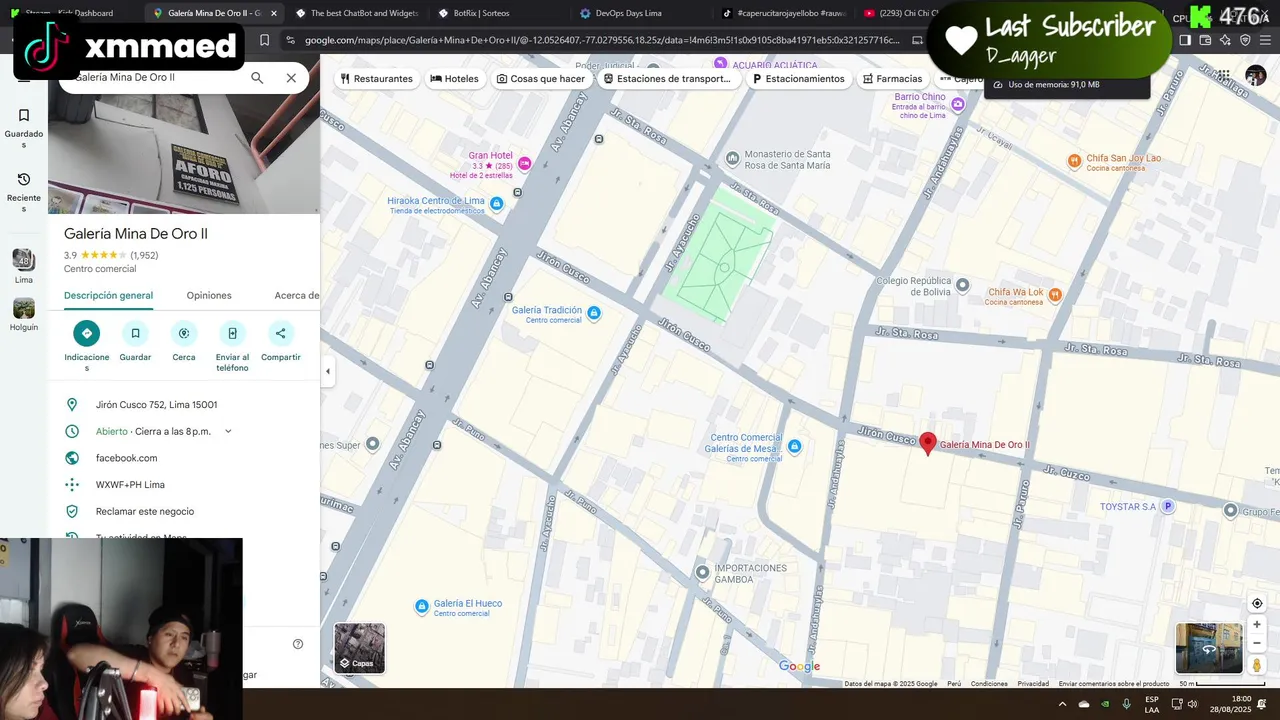Filter the map by Estacionamientos
This screenshot has width=1280, height=720.
[x=798, y=78]
